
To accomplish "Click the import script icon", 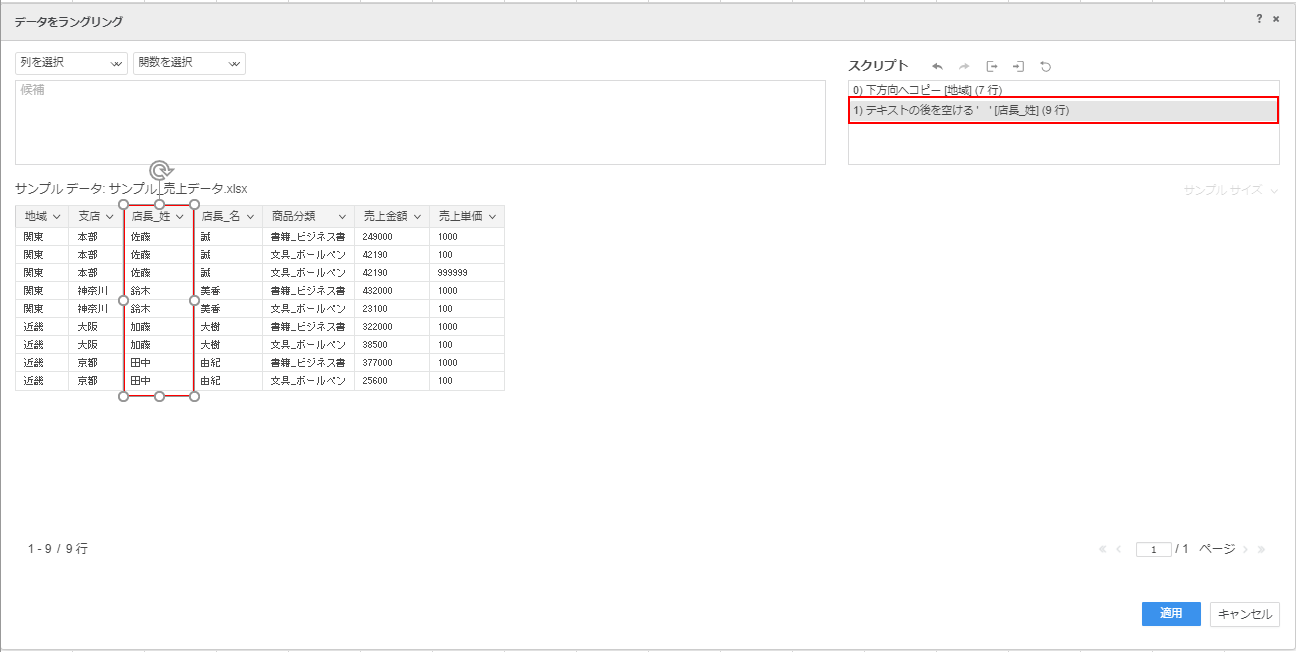I will click(x=1018, y=66).
